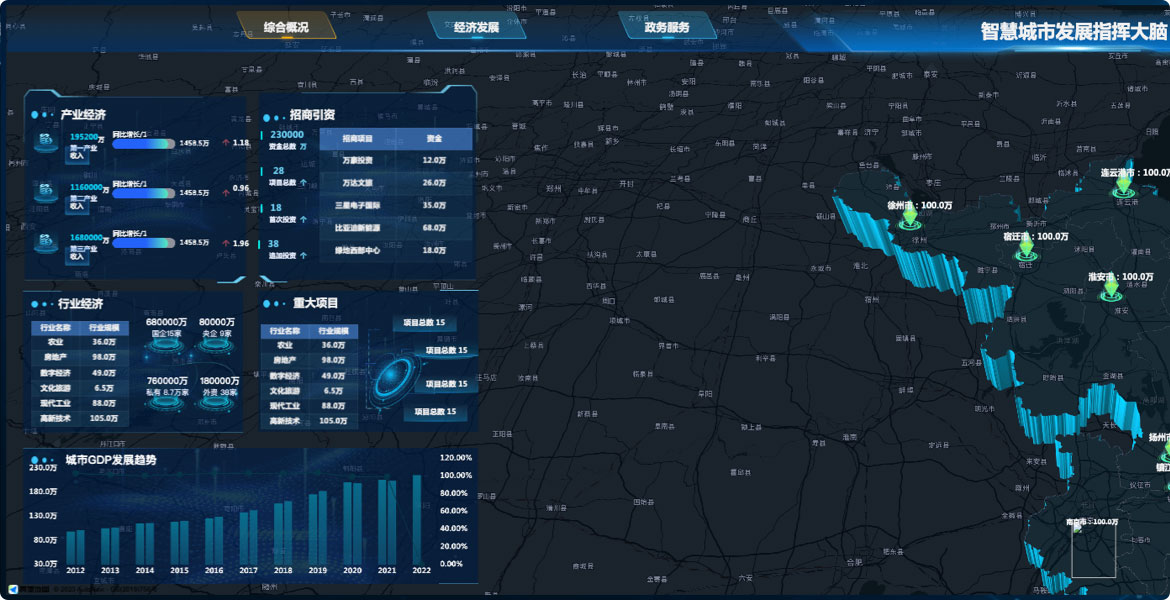Switch to the 政务服务 tab

666,27
